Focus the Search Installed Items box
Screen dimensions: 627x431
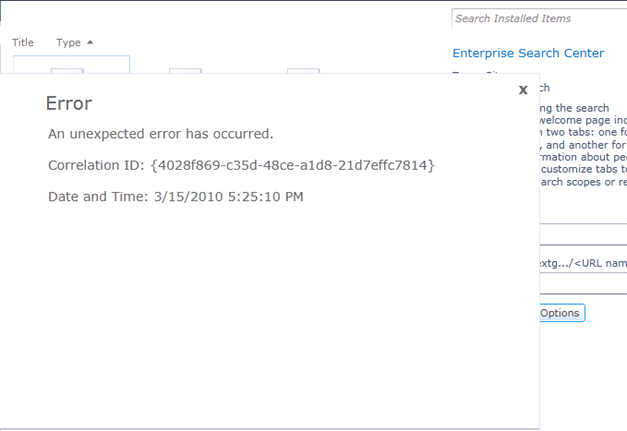tap(539, 18)
